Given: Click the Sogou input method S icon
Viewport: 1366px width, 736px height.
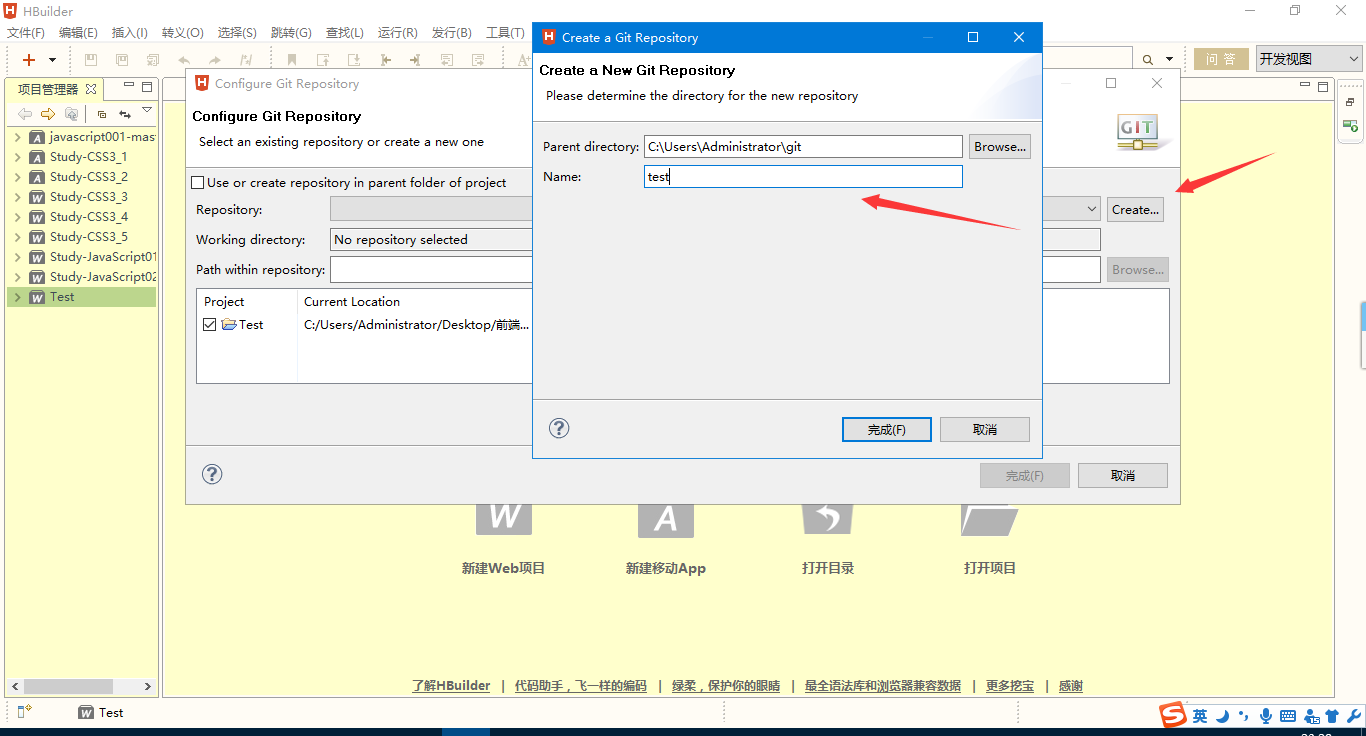Looking at the screenshot, I should 1172,715.
